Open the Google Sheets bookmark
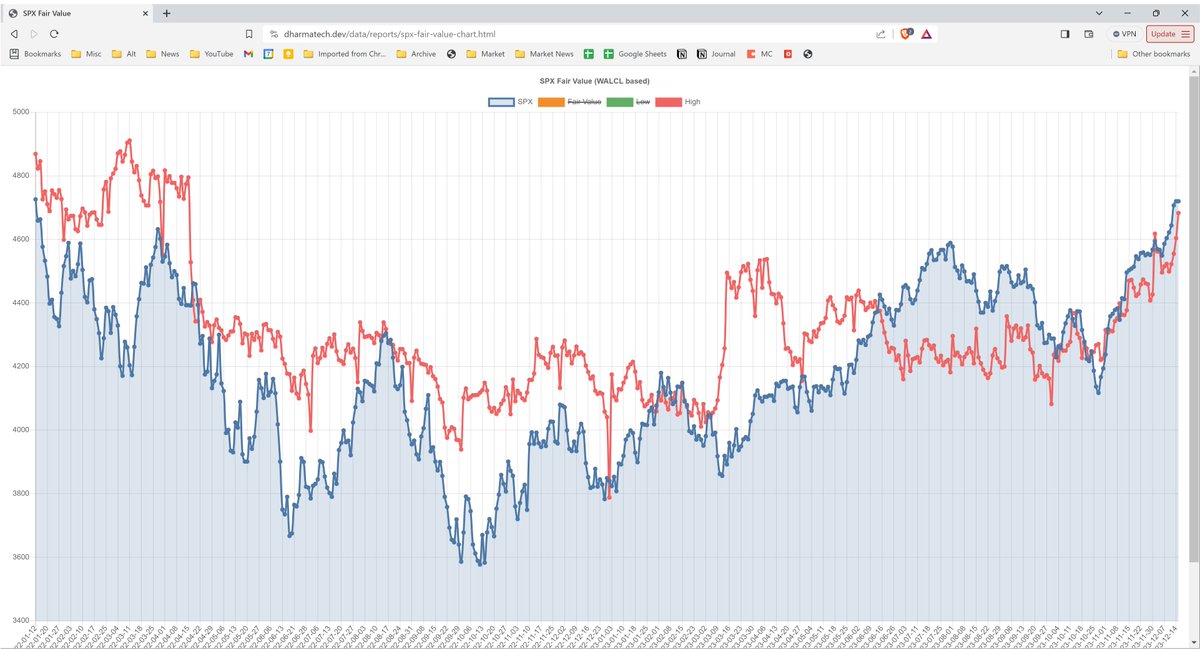This screenshot has height=649, width=1200. tap(635, 54)
